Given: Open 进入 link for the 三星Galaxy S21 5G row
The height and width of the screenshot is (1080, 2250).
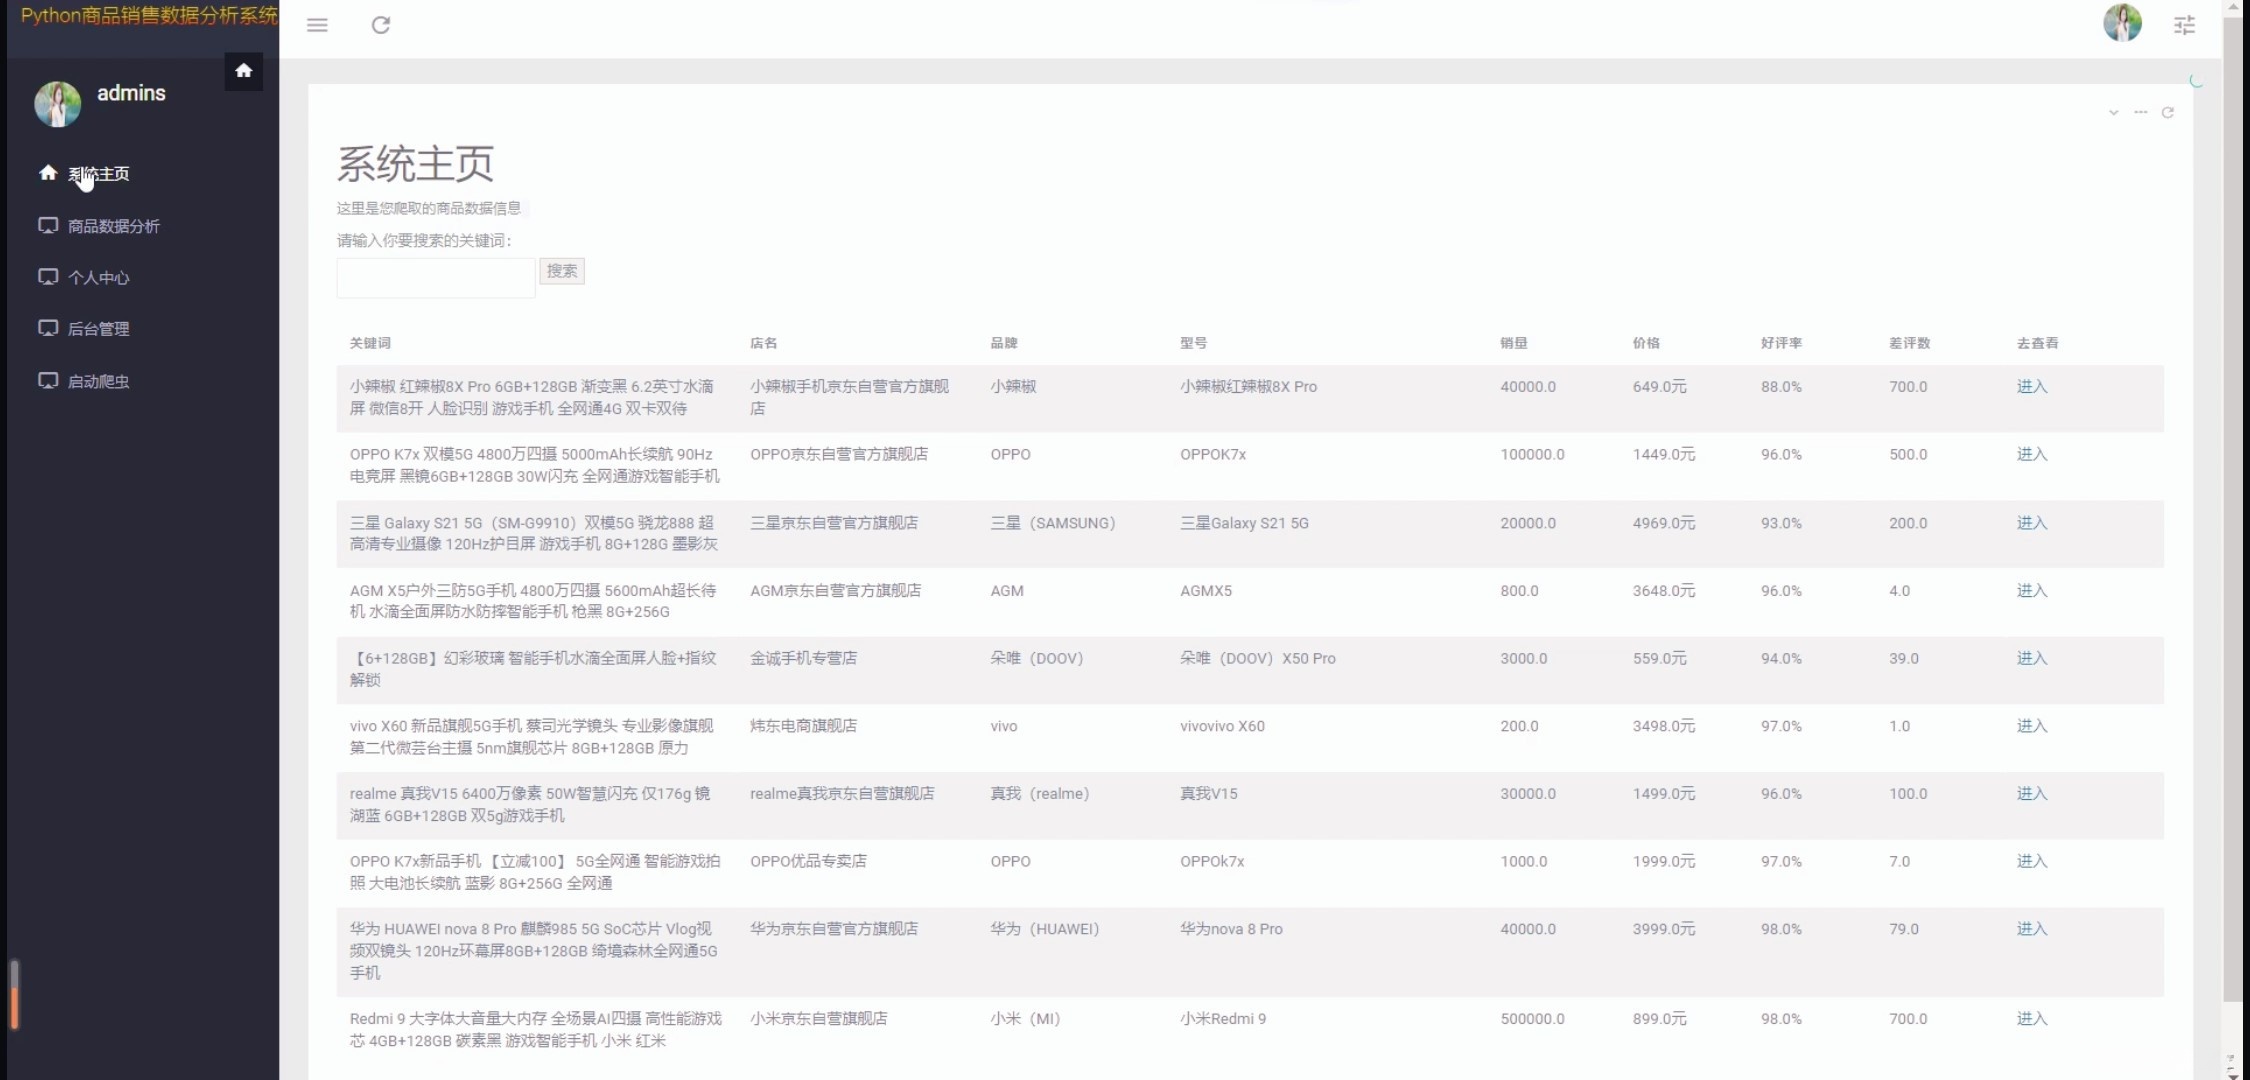Looking at the screenshot, I should (2031, 523).
